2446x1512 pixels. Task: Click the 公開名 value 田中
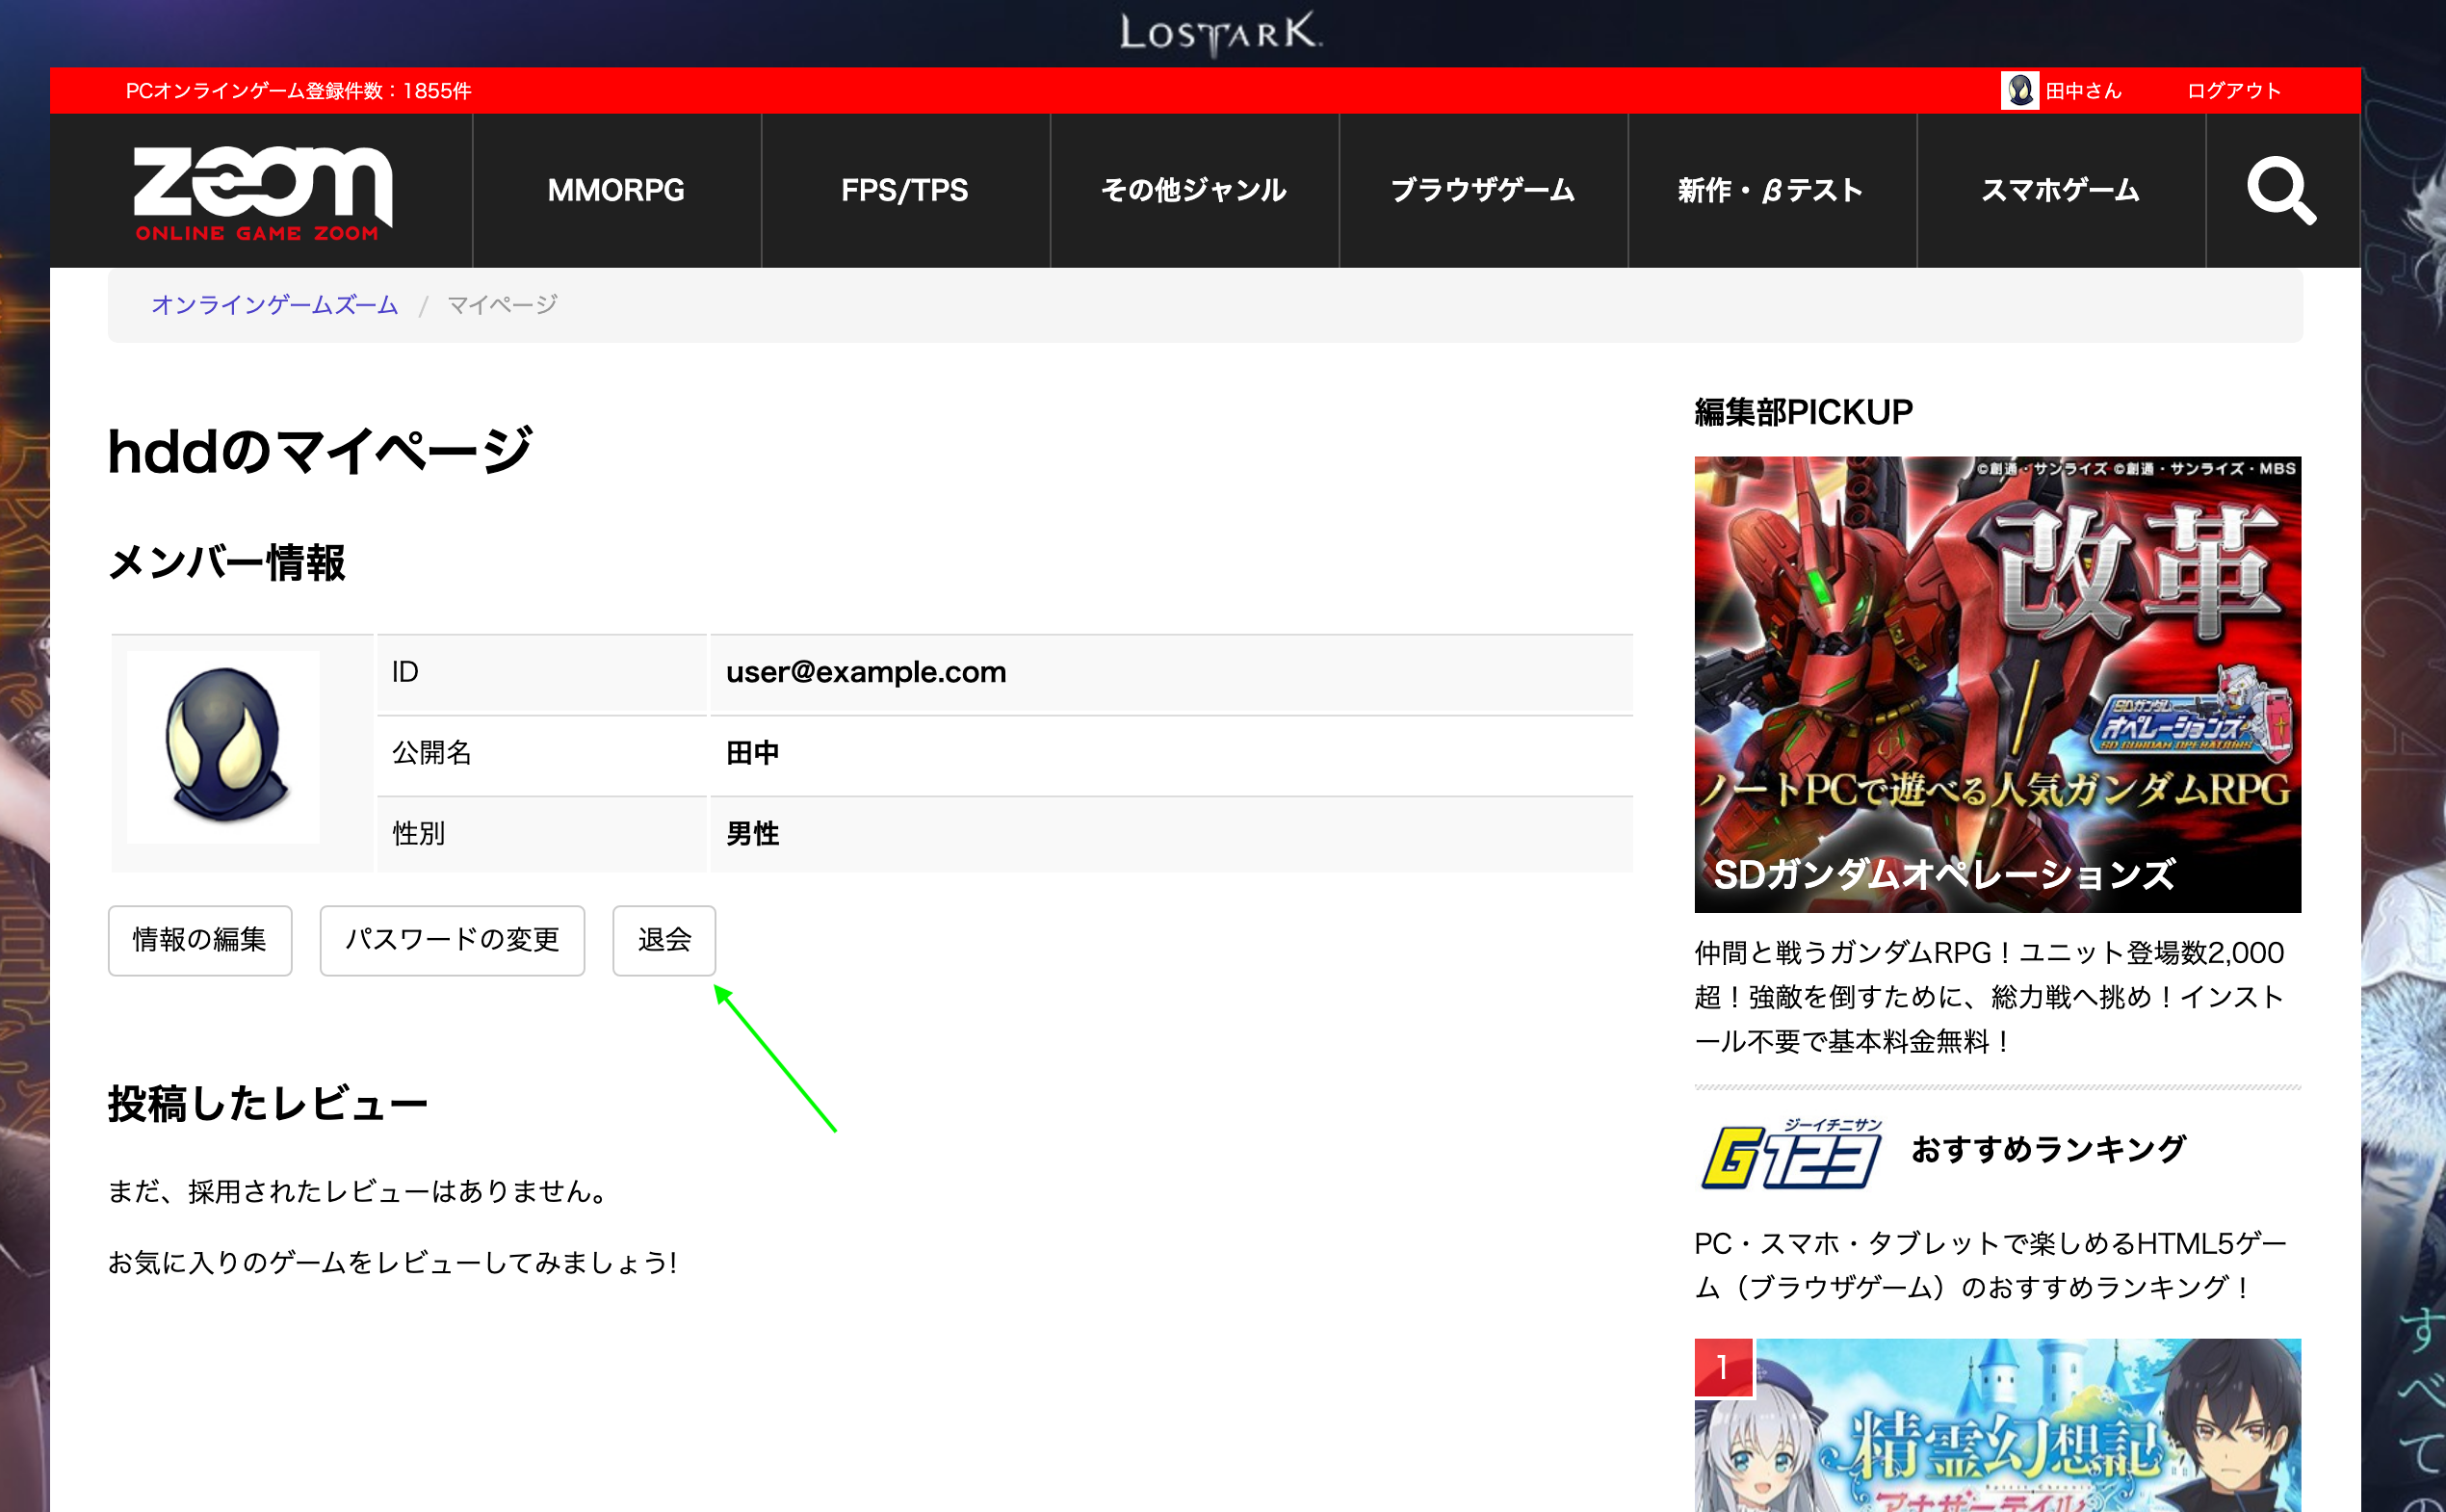752,753
